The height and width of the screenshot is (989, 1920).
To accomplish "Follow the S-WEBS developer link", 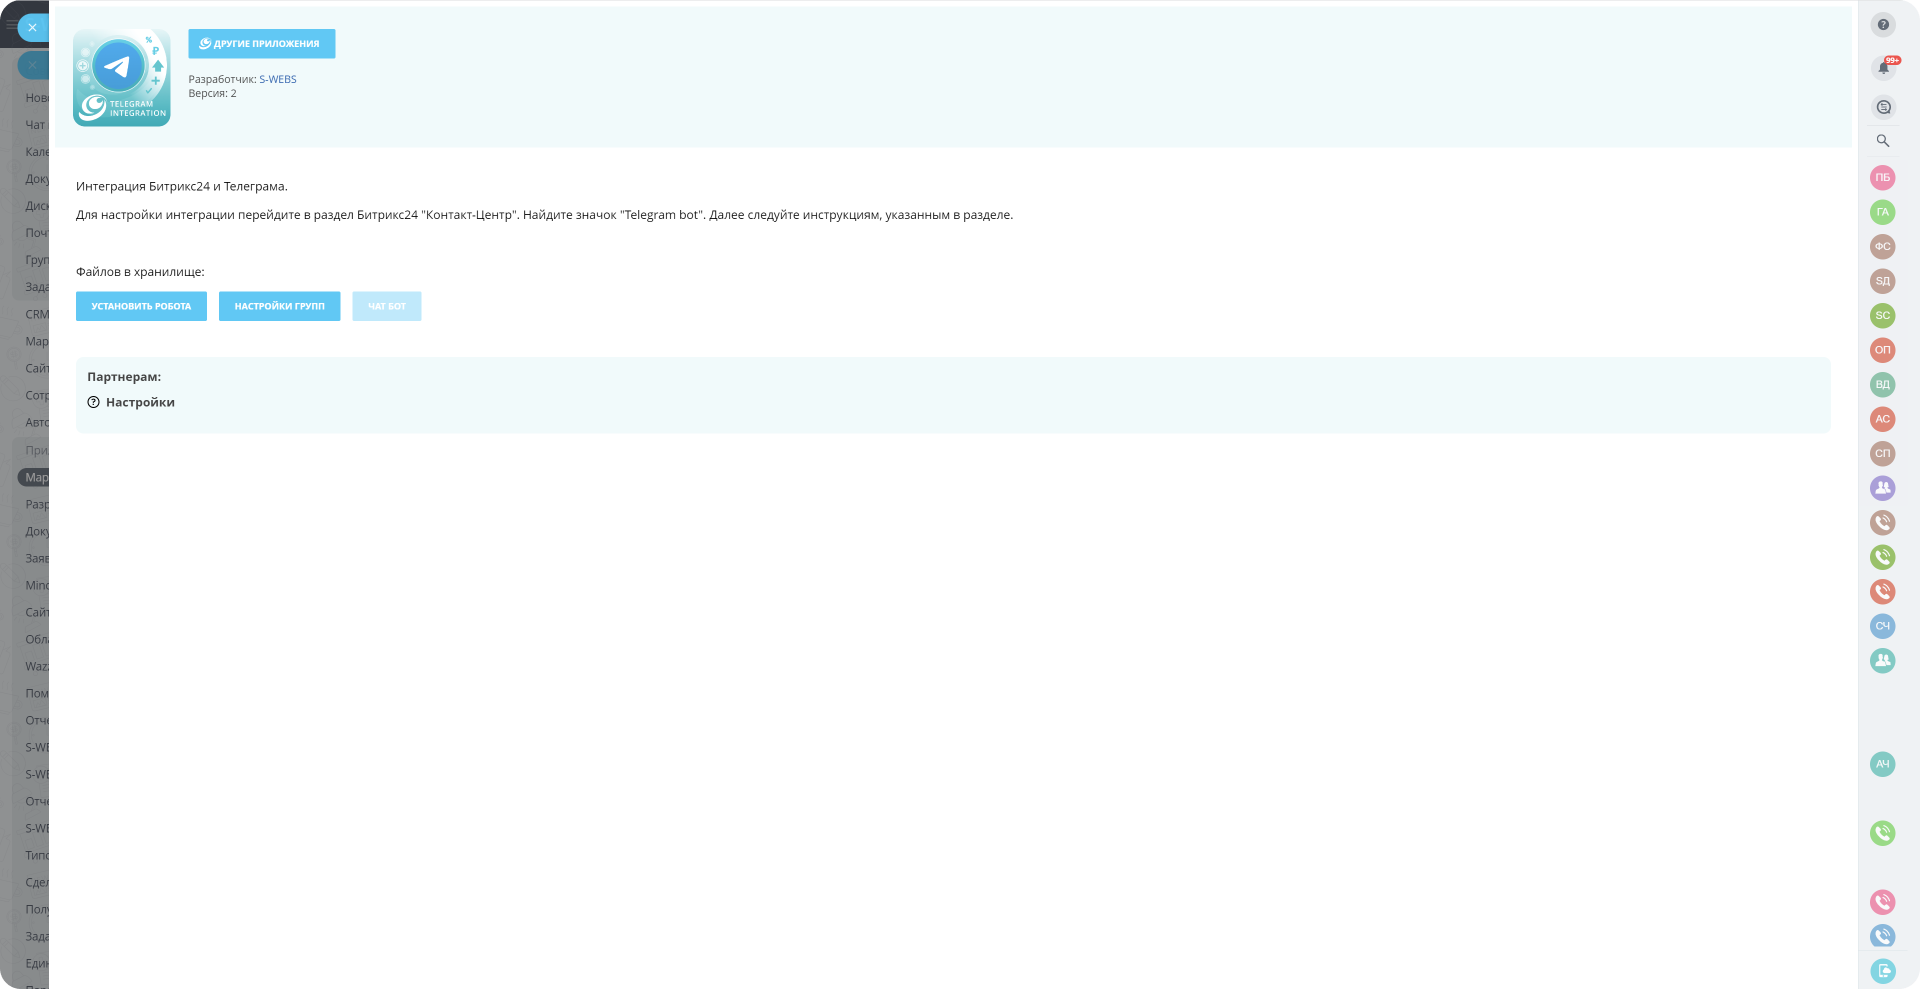I will (278, 80).
